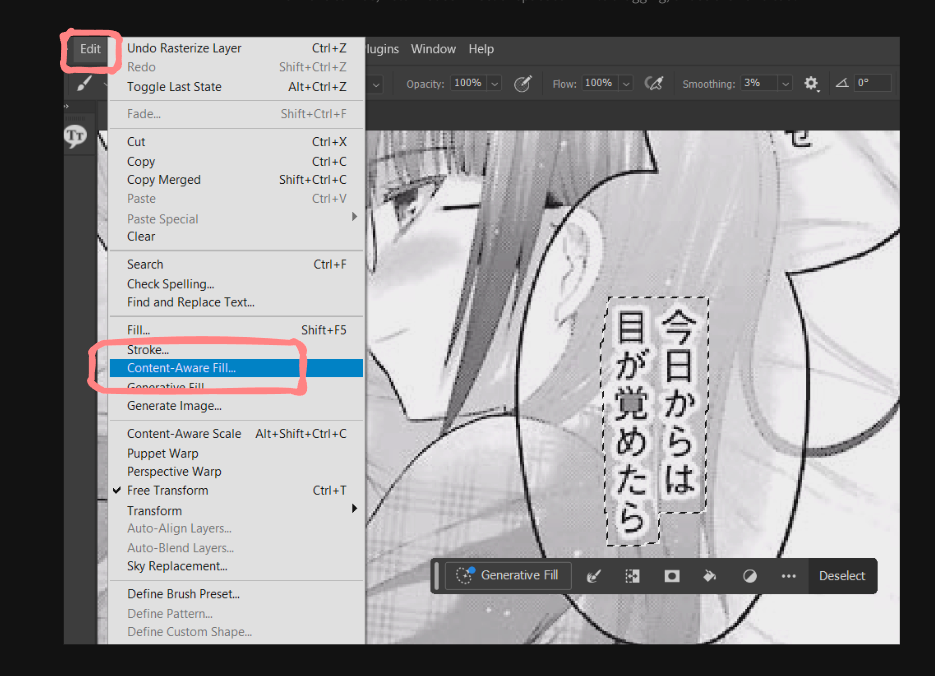Open Sky Replacement dialog
Image resolution: width=935 pixels, height=676 pixels.
pos(237,566)
